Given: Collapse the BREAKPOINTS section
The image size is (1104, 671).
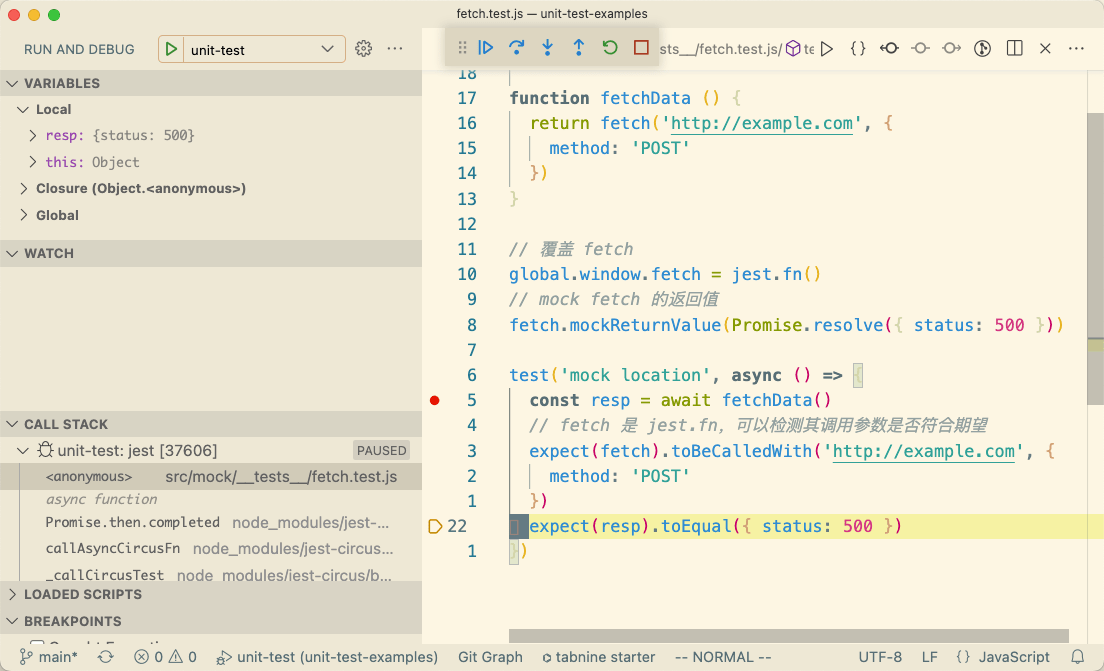Looking at the screenshot, I should coord(211,621).
